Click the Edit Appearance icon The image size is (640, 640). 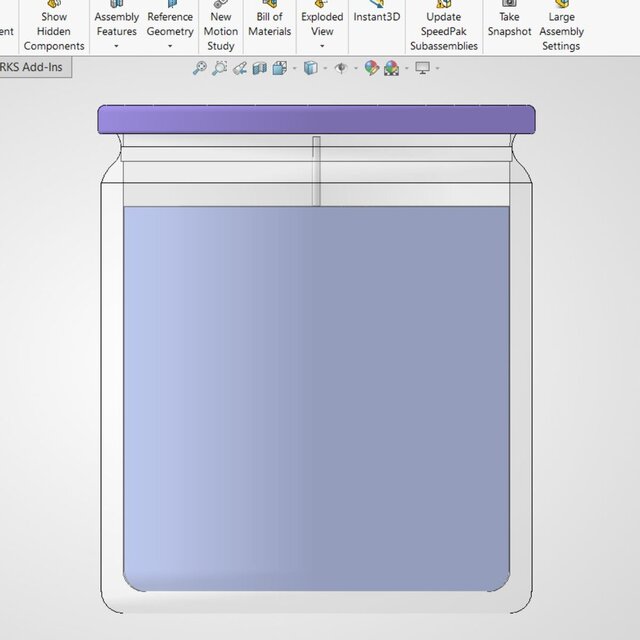tap(371, 68)
